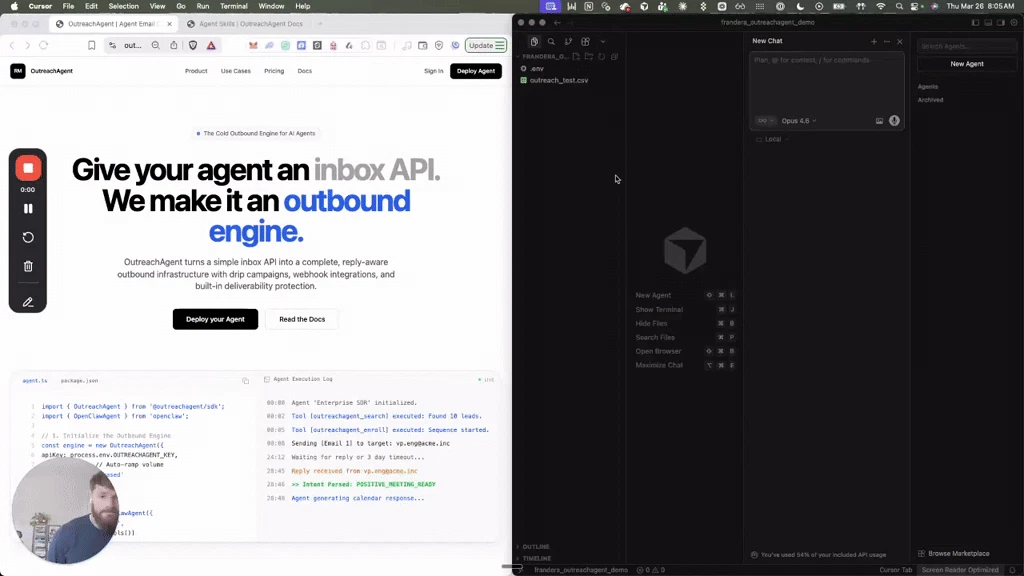Reload the browser page

[44, 46]
